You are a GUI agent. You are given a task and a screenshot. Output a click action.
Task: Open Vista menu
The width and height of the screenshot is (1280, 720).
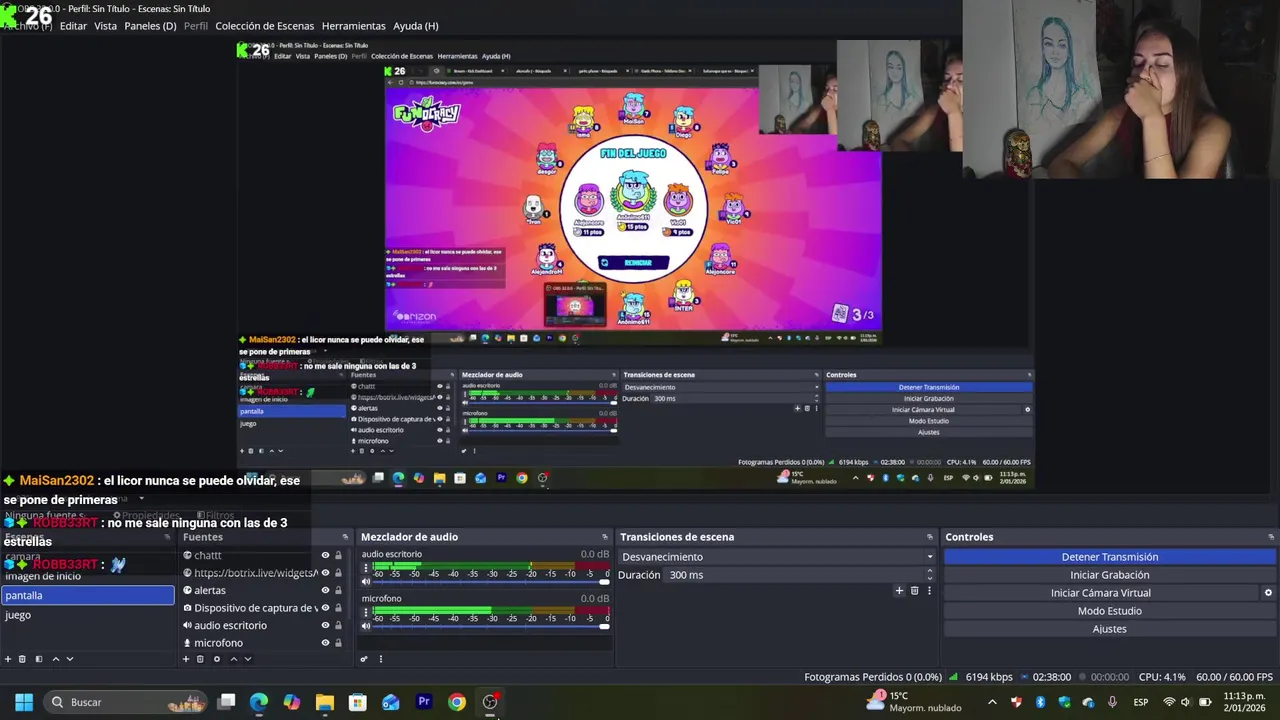105,26
